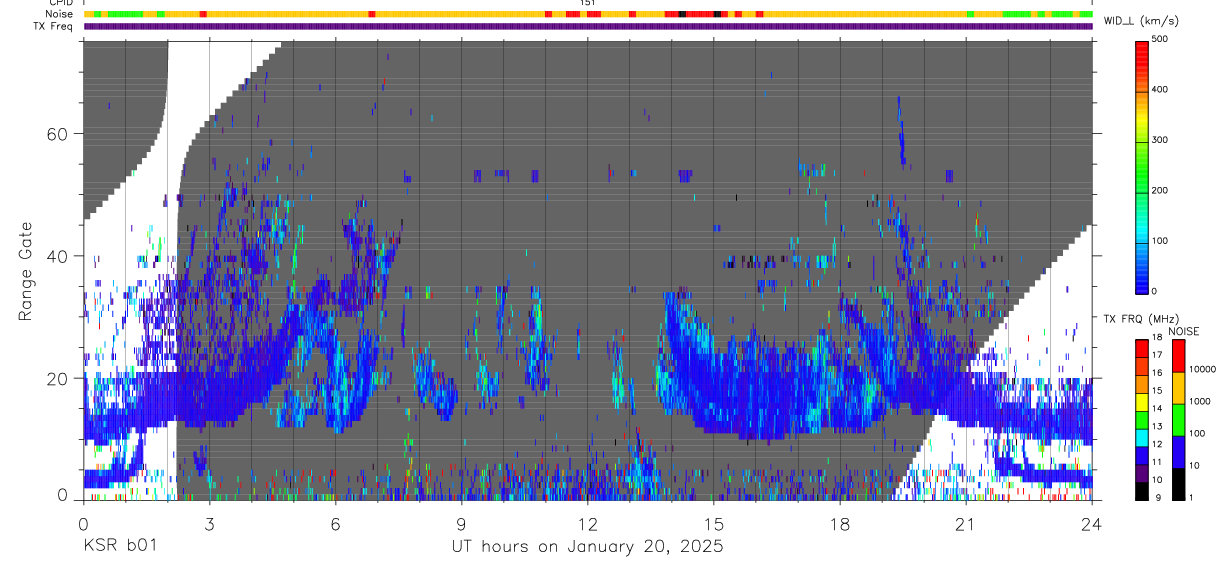Click the x-axis tick label '9'
The height and width of the screenshot is (567, 1228).
pyautogui.click(x=461, y=524)
